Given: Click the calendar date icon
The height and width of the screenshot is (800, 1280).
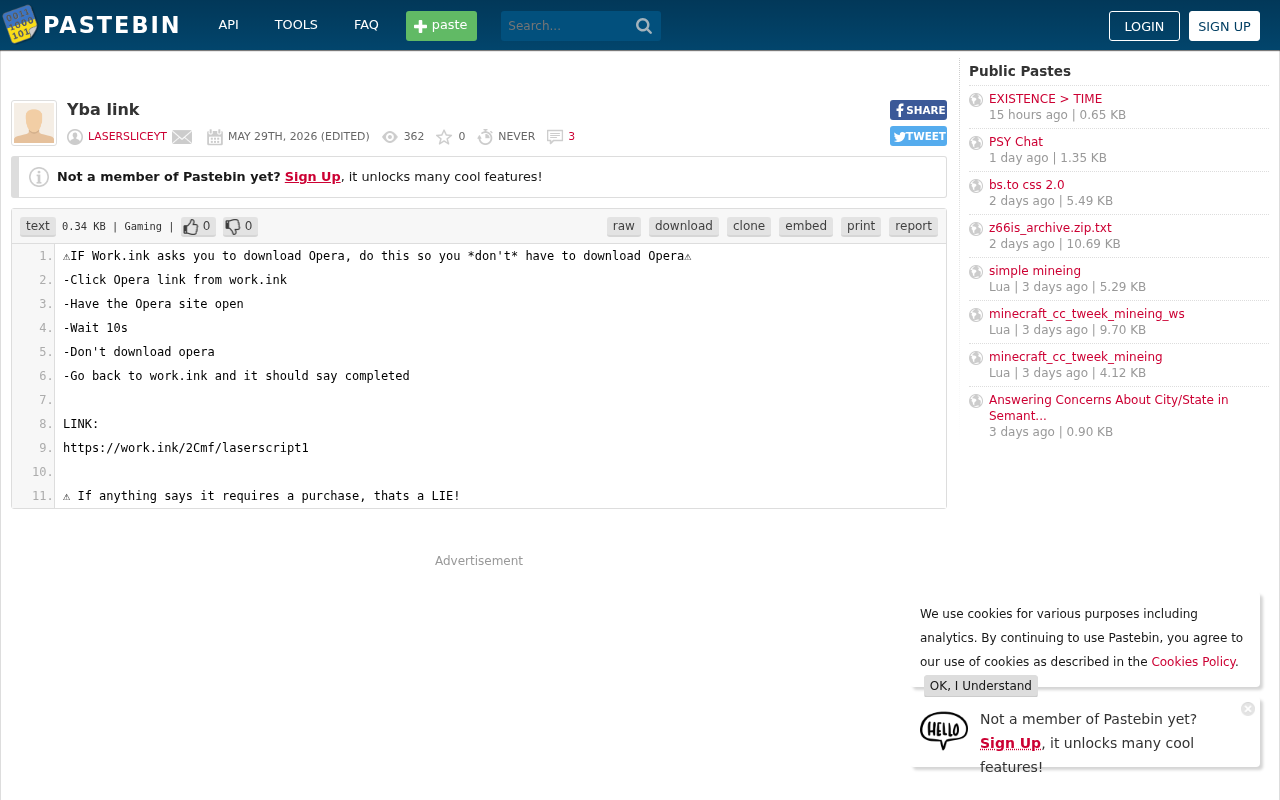Looking at the screenshot, I should click(x=215, y=137).
